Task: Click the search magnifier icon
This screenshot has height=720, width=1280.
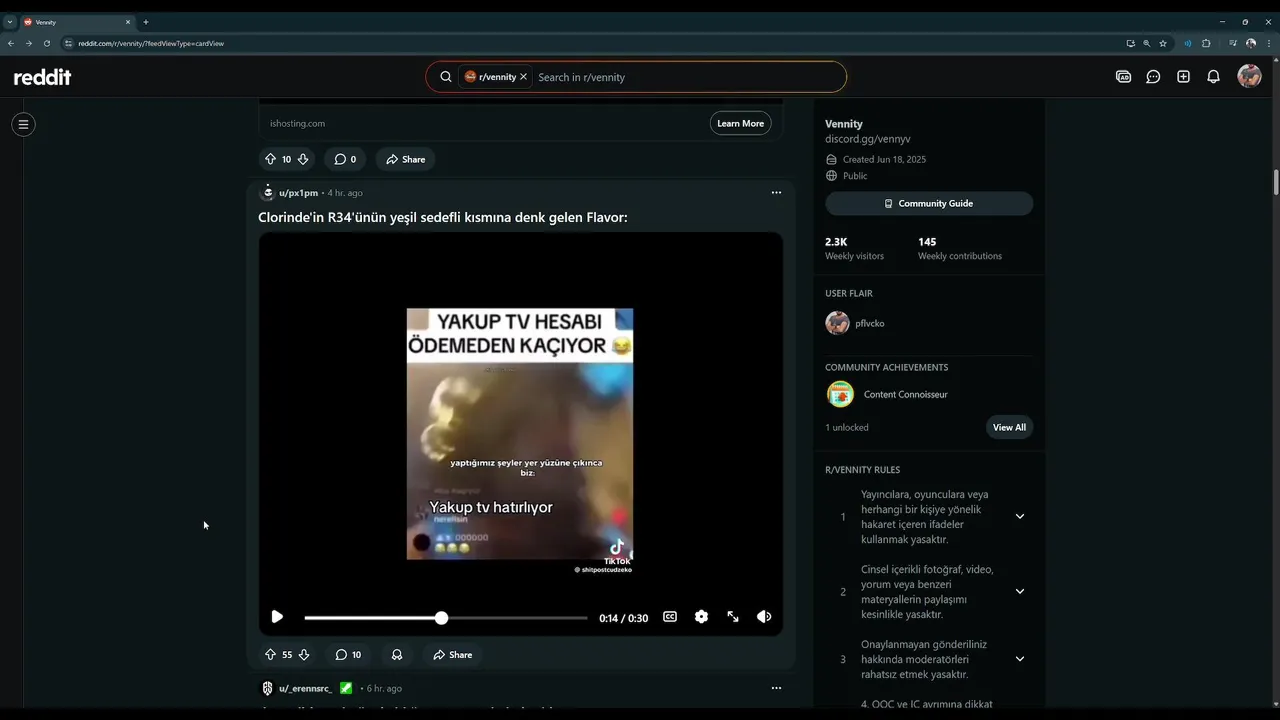Action: [x=446, y=77]
